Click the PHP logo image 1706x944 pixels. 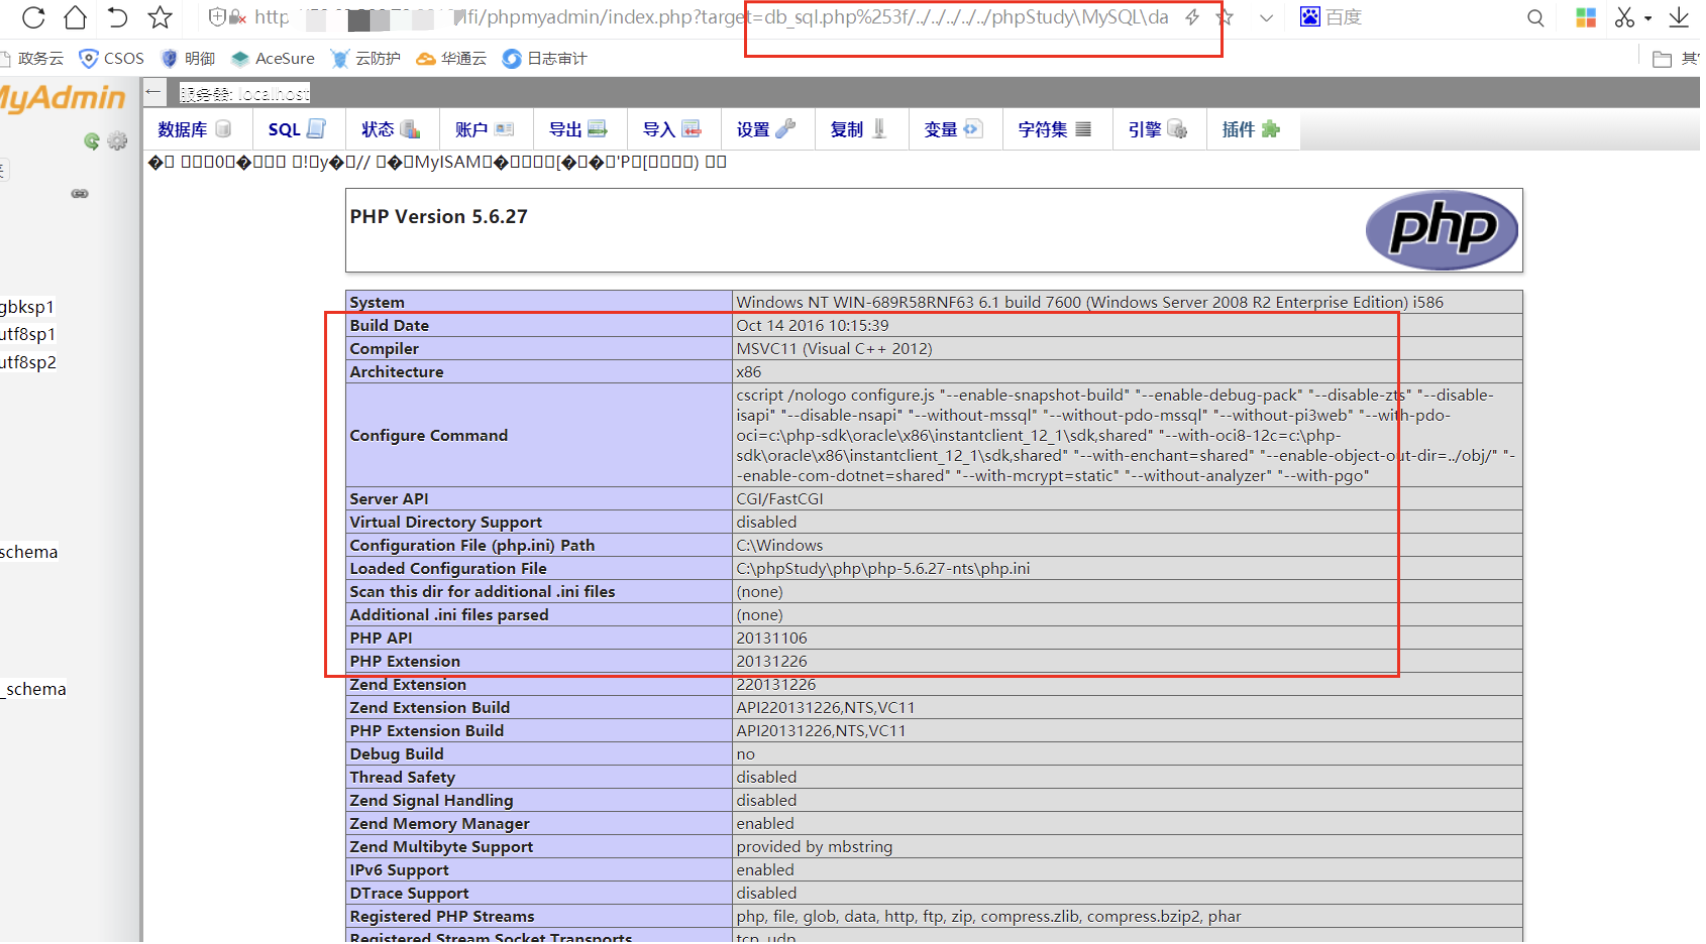point(1441,230)
